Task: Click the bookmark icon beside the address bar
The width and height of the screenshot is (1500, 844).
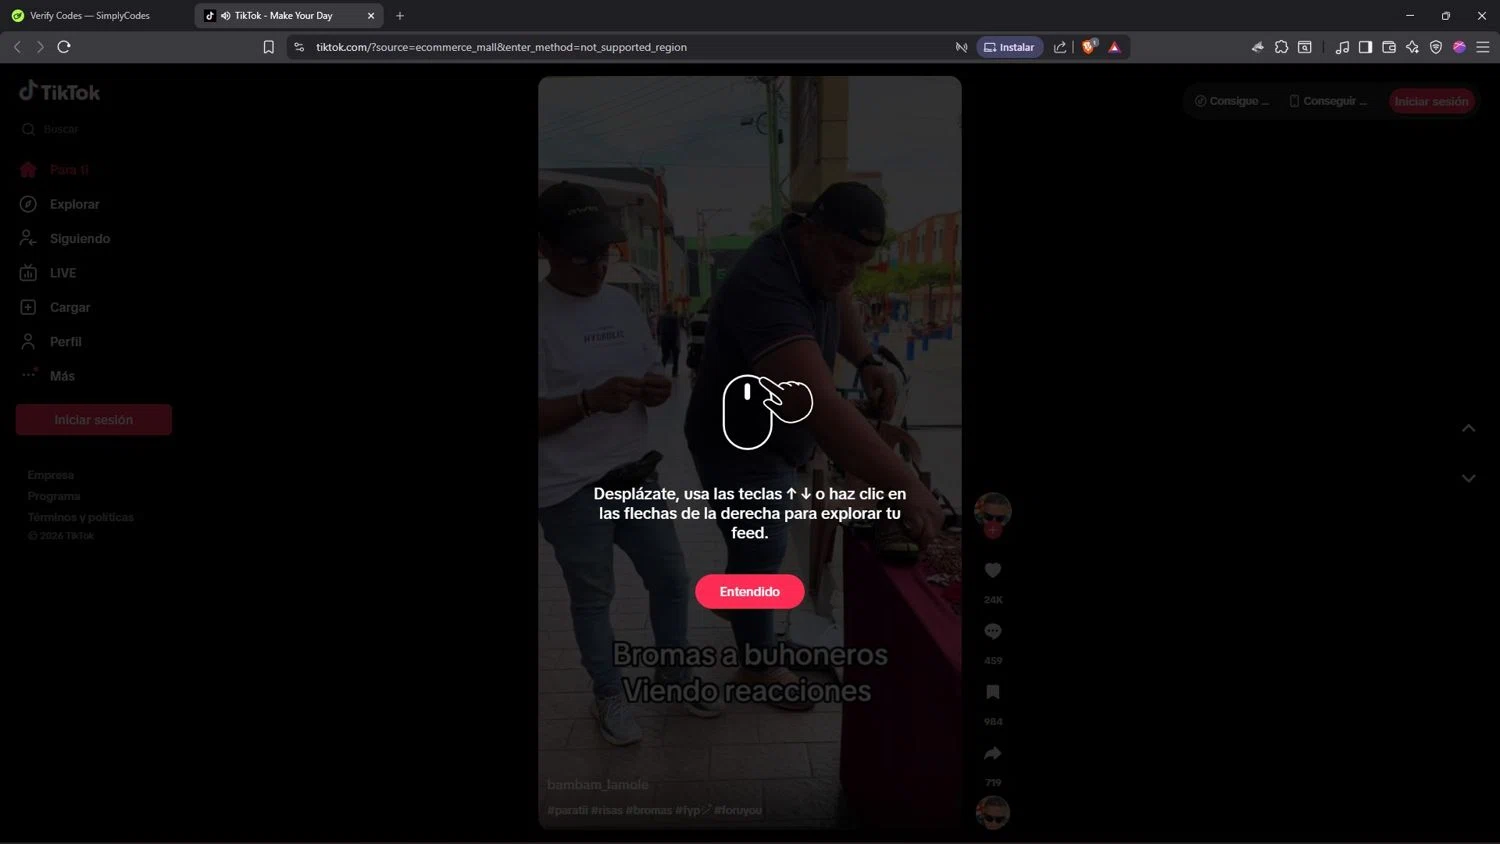Action: pos(268,47)
